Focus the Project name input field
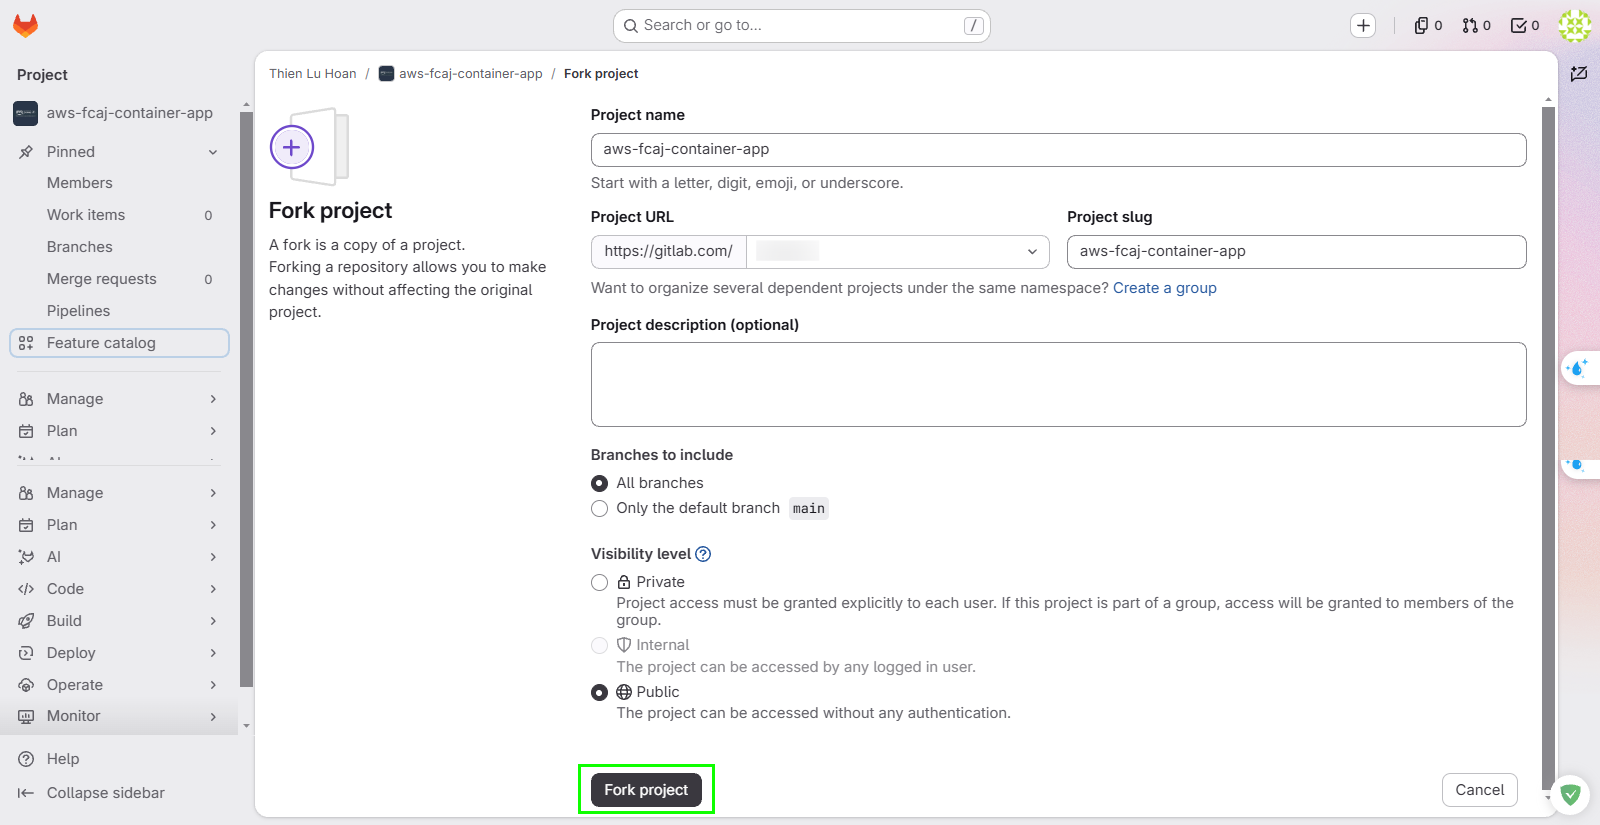This screenshot has width=1600, height=825. tap(1058, 150)
